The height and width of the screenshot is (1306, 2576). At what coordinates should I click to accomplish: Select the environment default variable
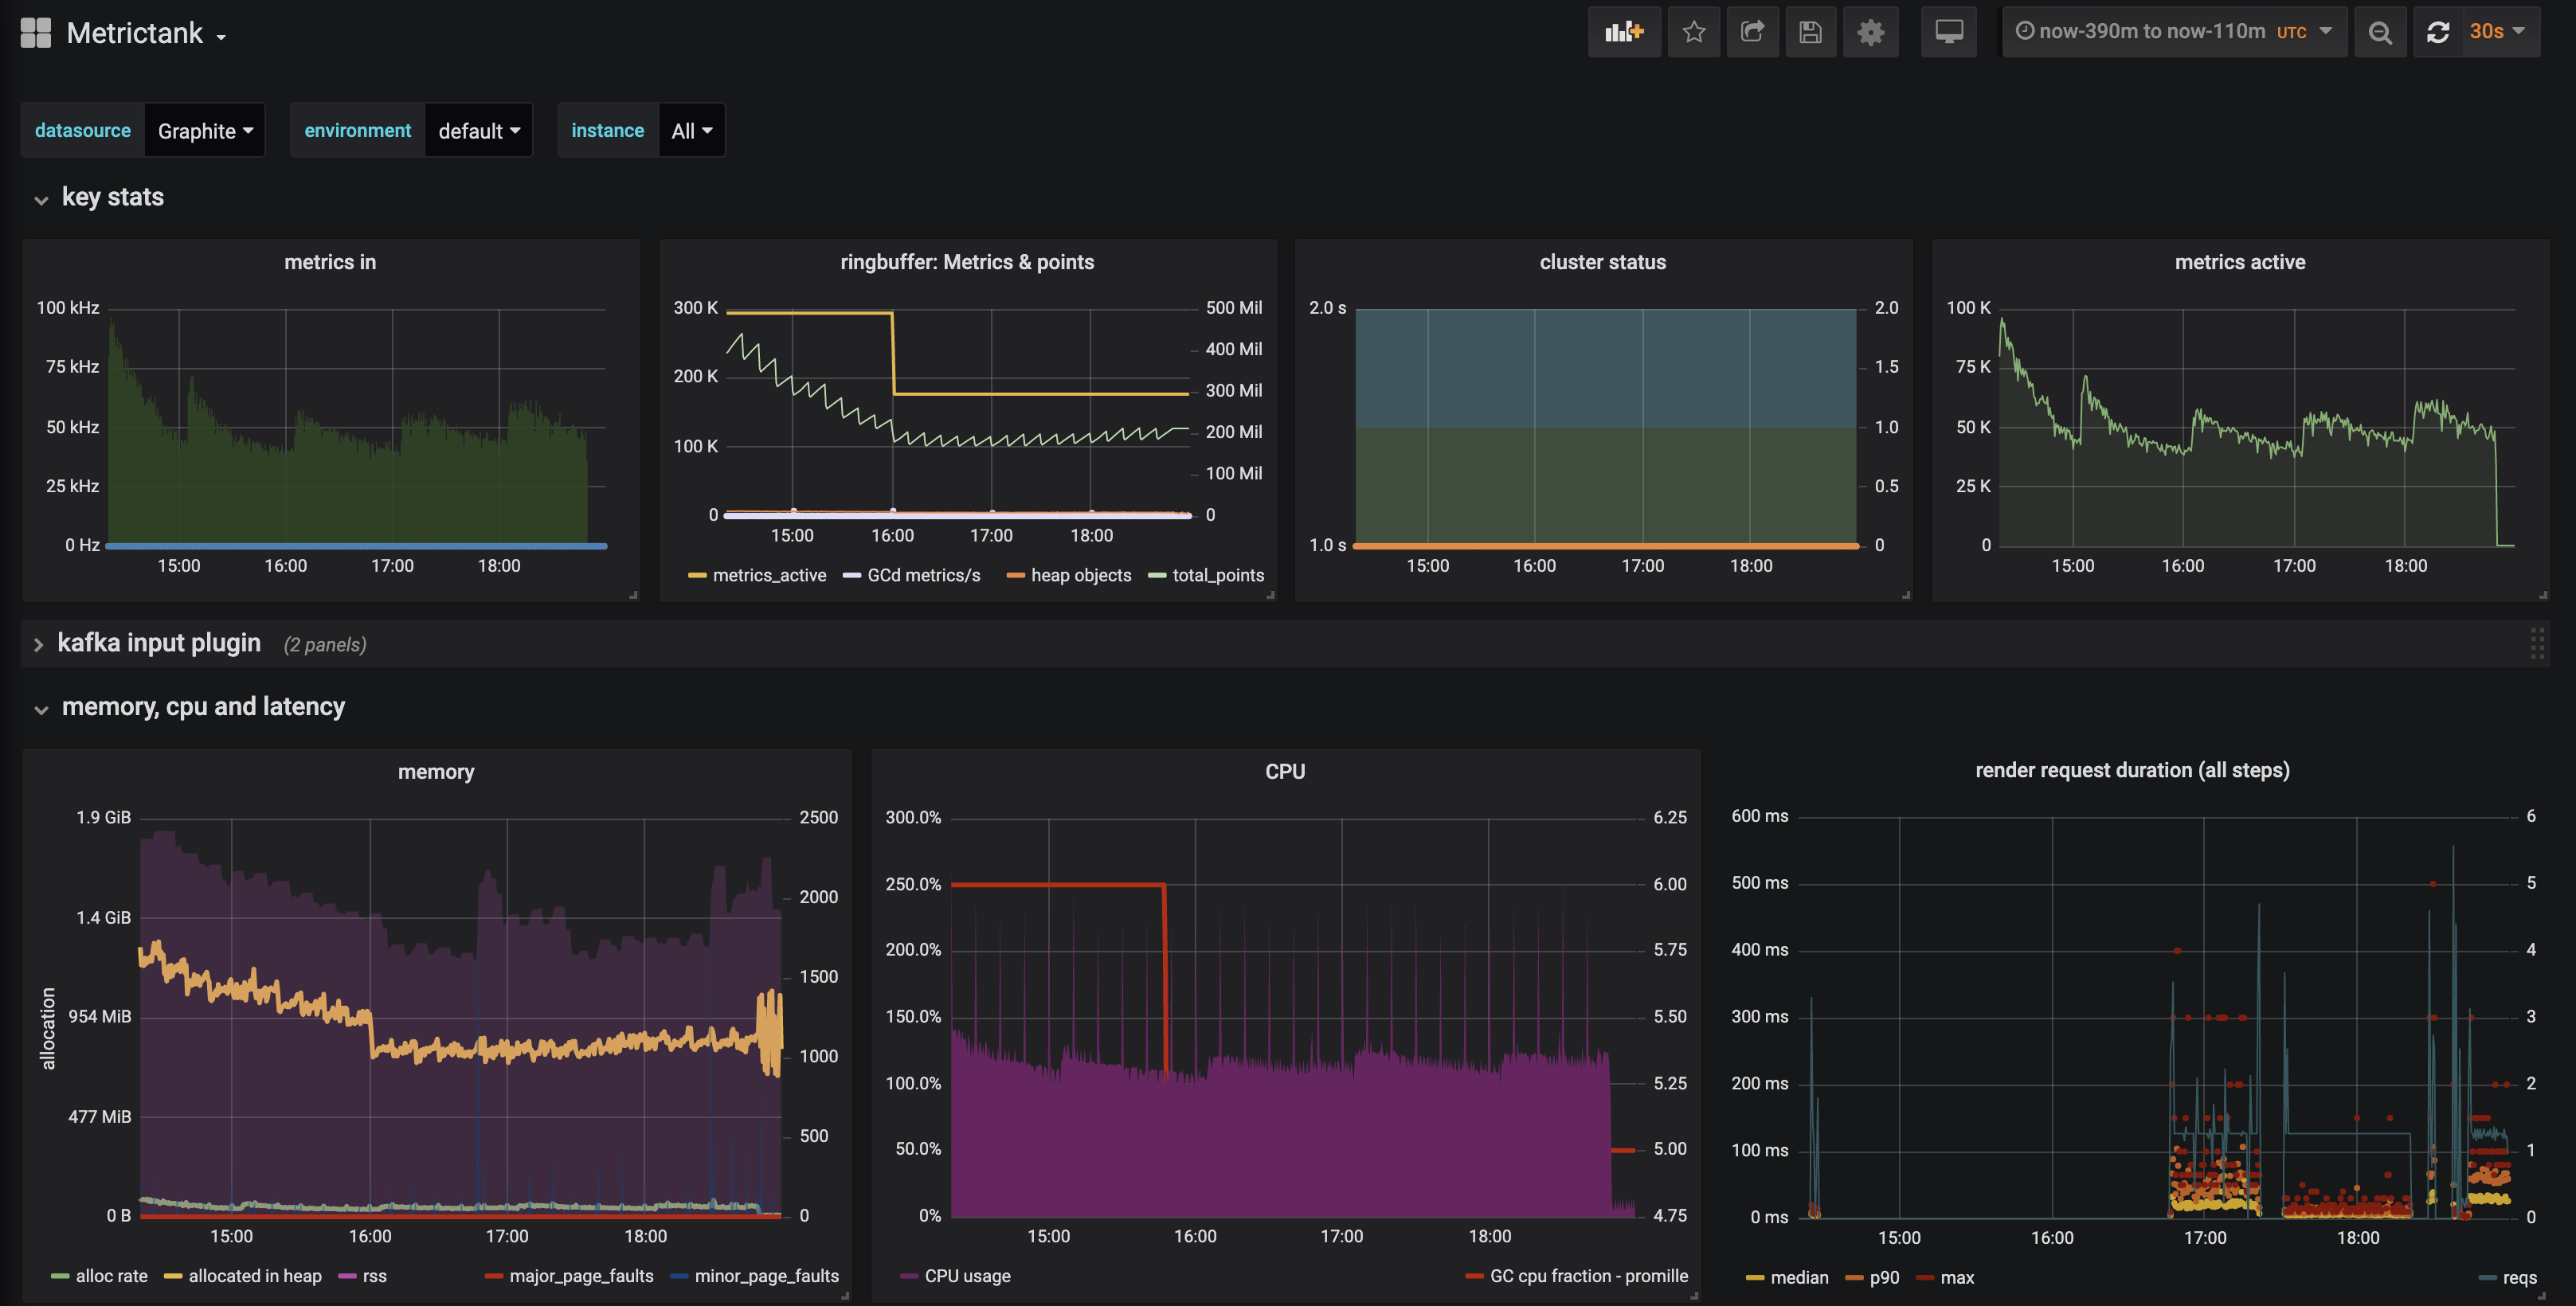click(x=478, y=130)
